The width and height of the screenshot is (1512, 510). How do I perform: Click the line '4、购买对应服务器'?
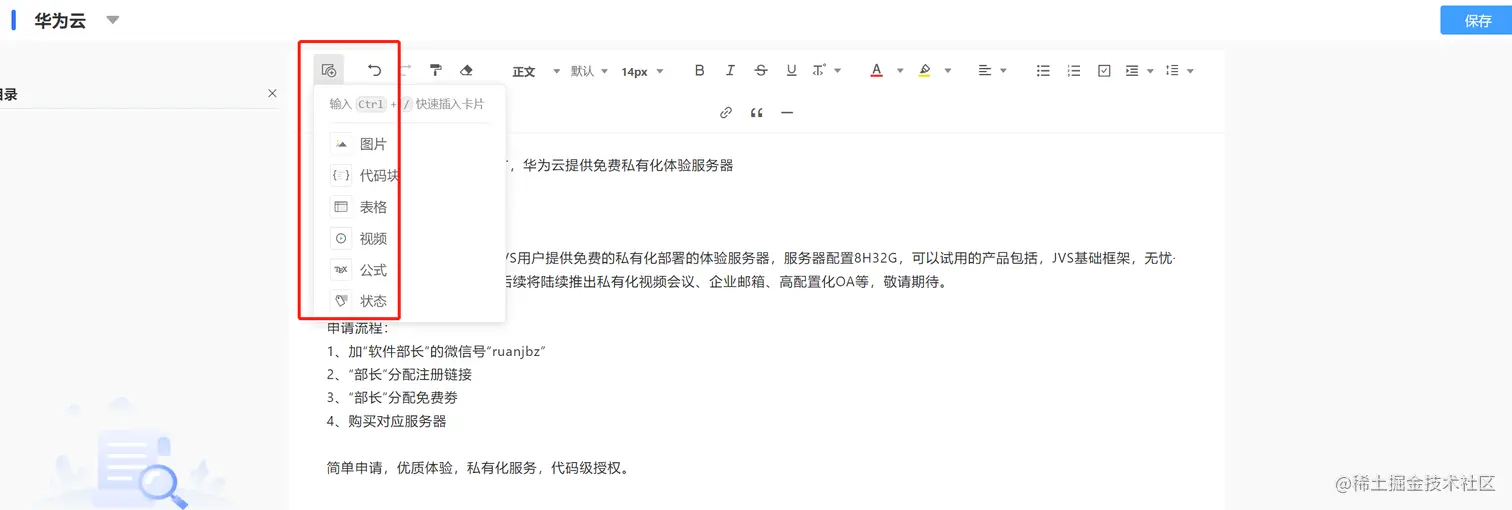(387, 421)
